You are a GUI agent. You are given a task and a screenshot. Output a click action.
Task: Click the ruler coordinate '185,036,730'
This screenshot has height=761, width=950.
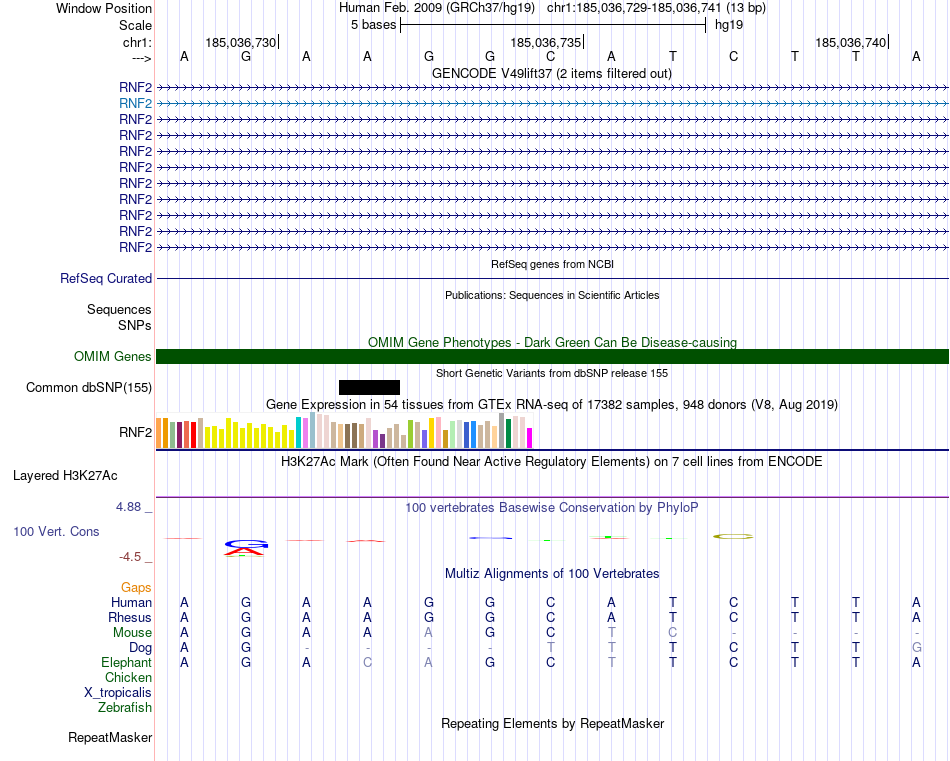tap(241, 42)
